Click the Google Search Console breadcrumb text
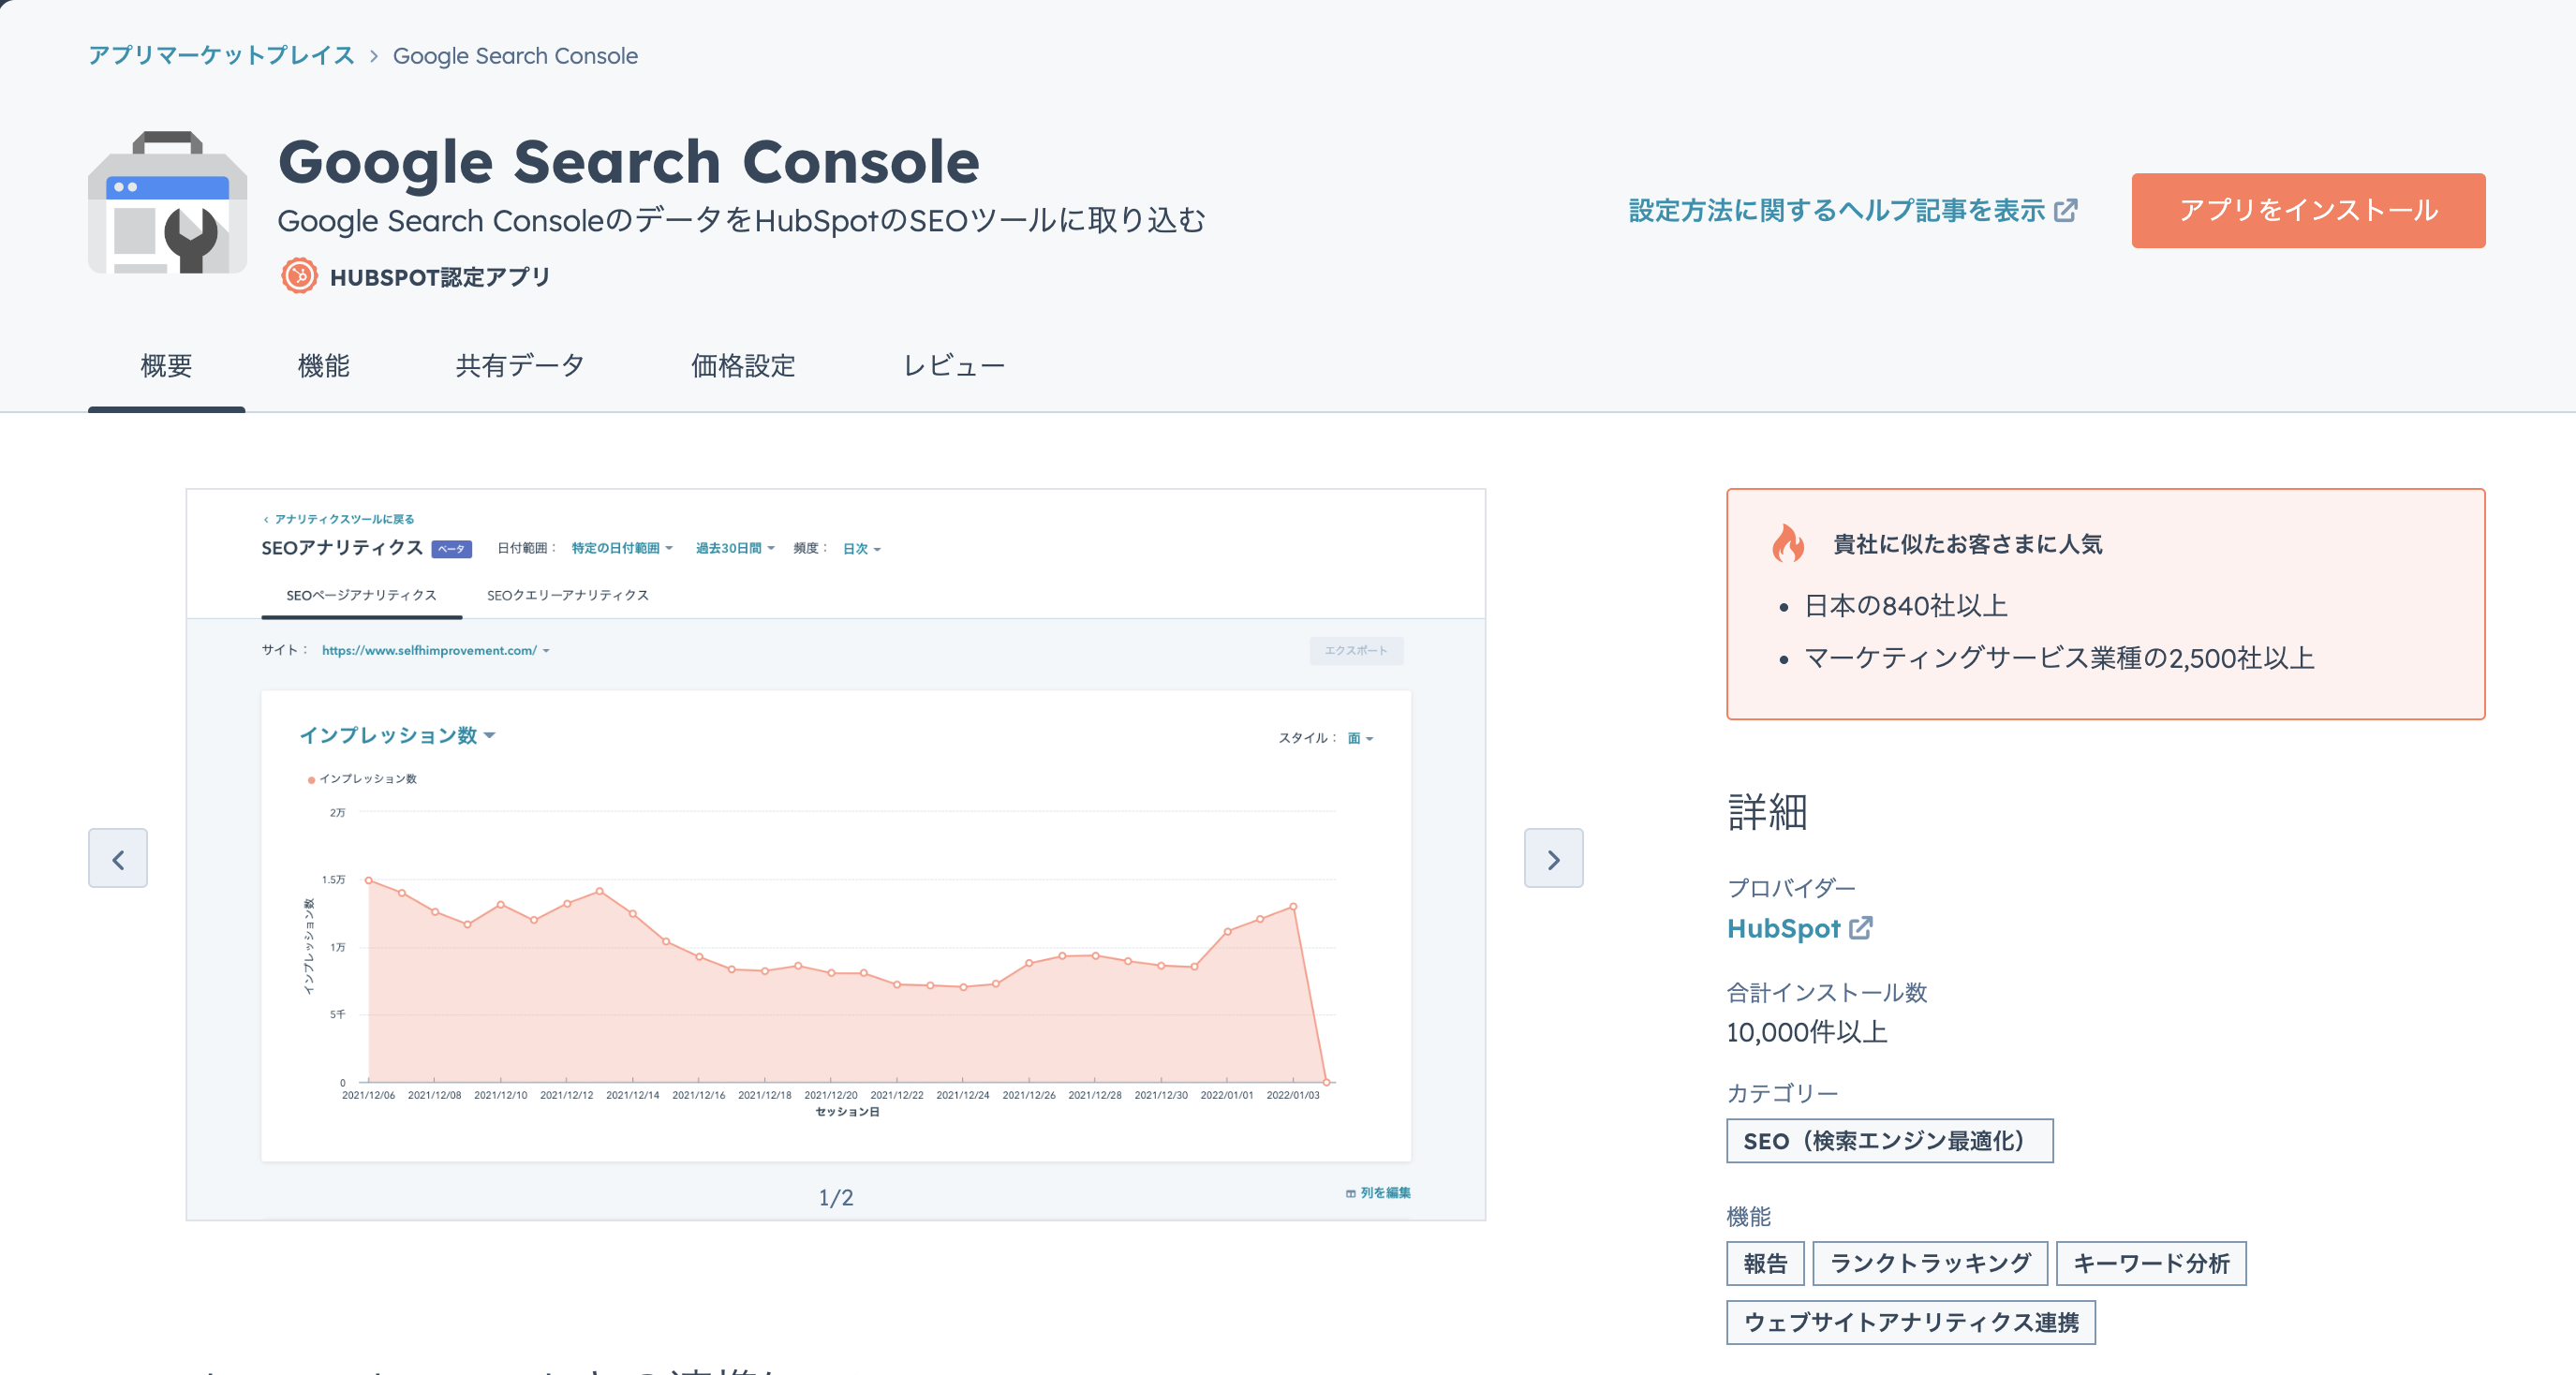 pos(515,56)
